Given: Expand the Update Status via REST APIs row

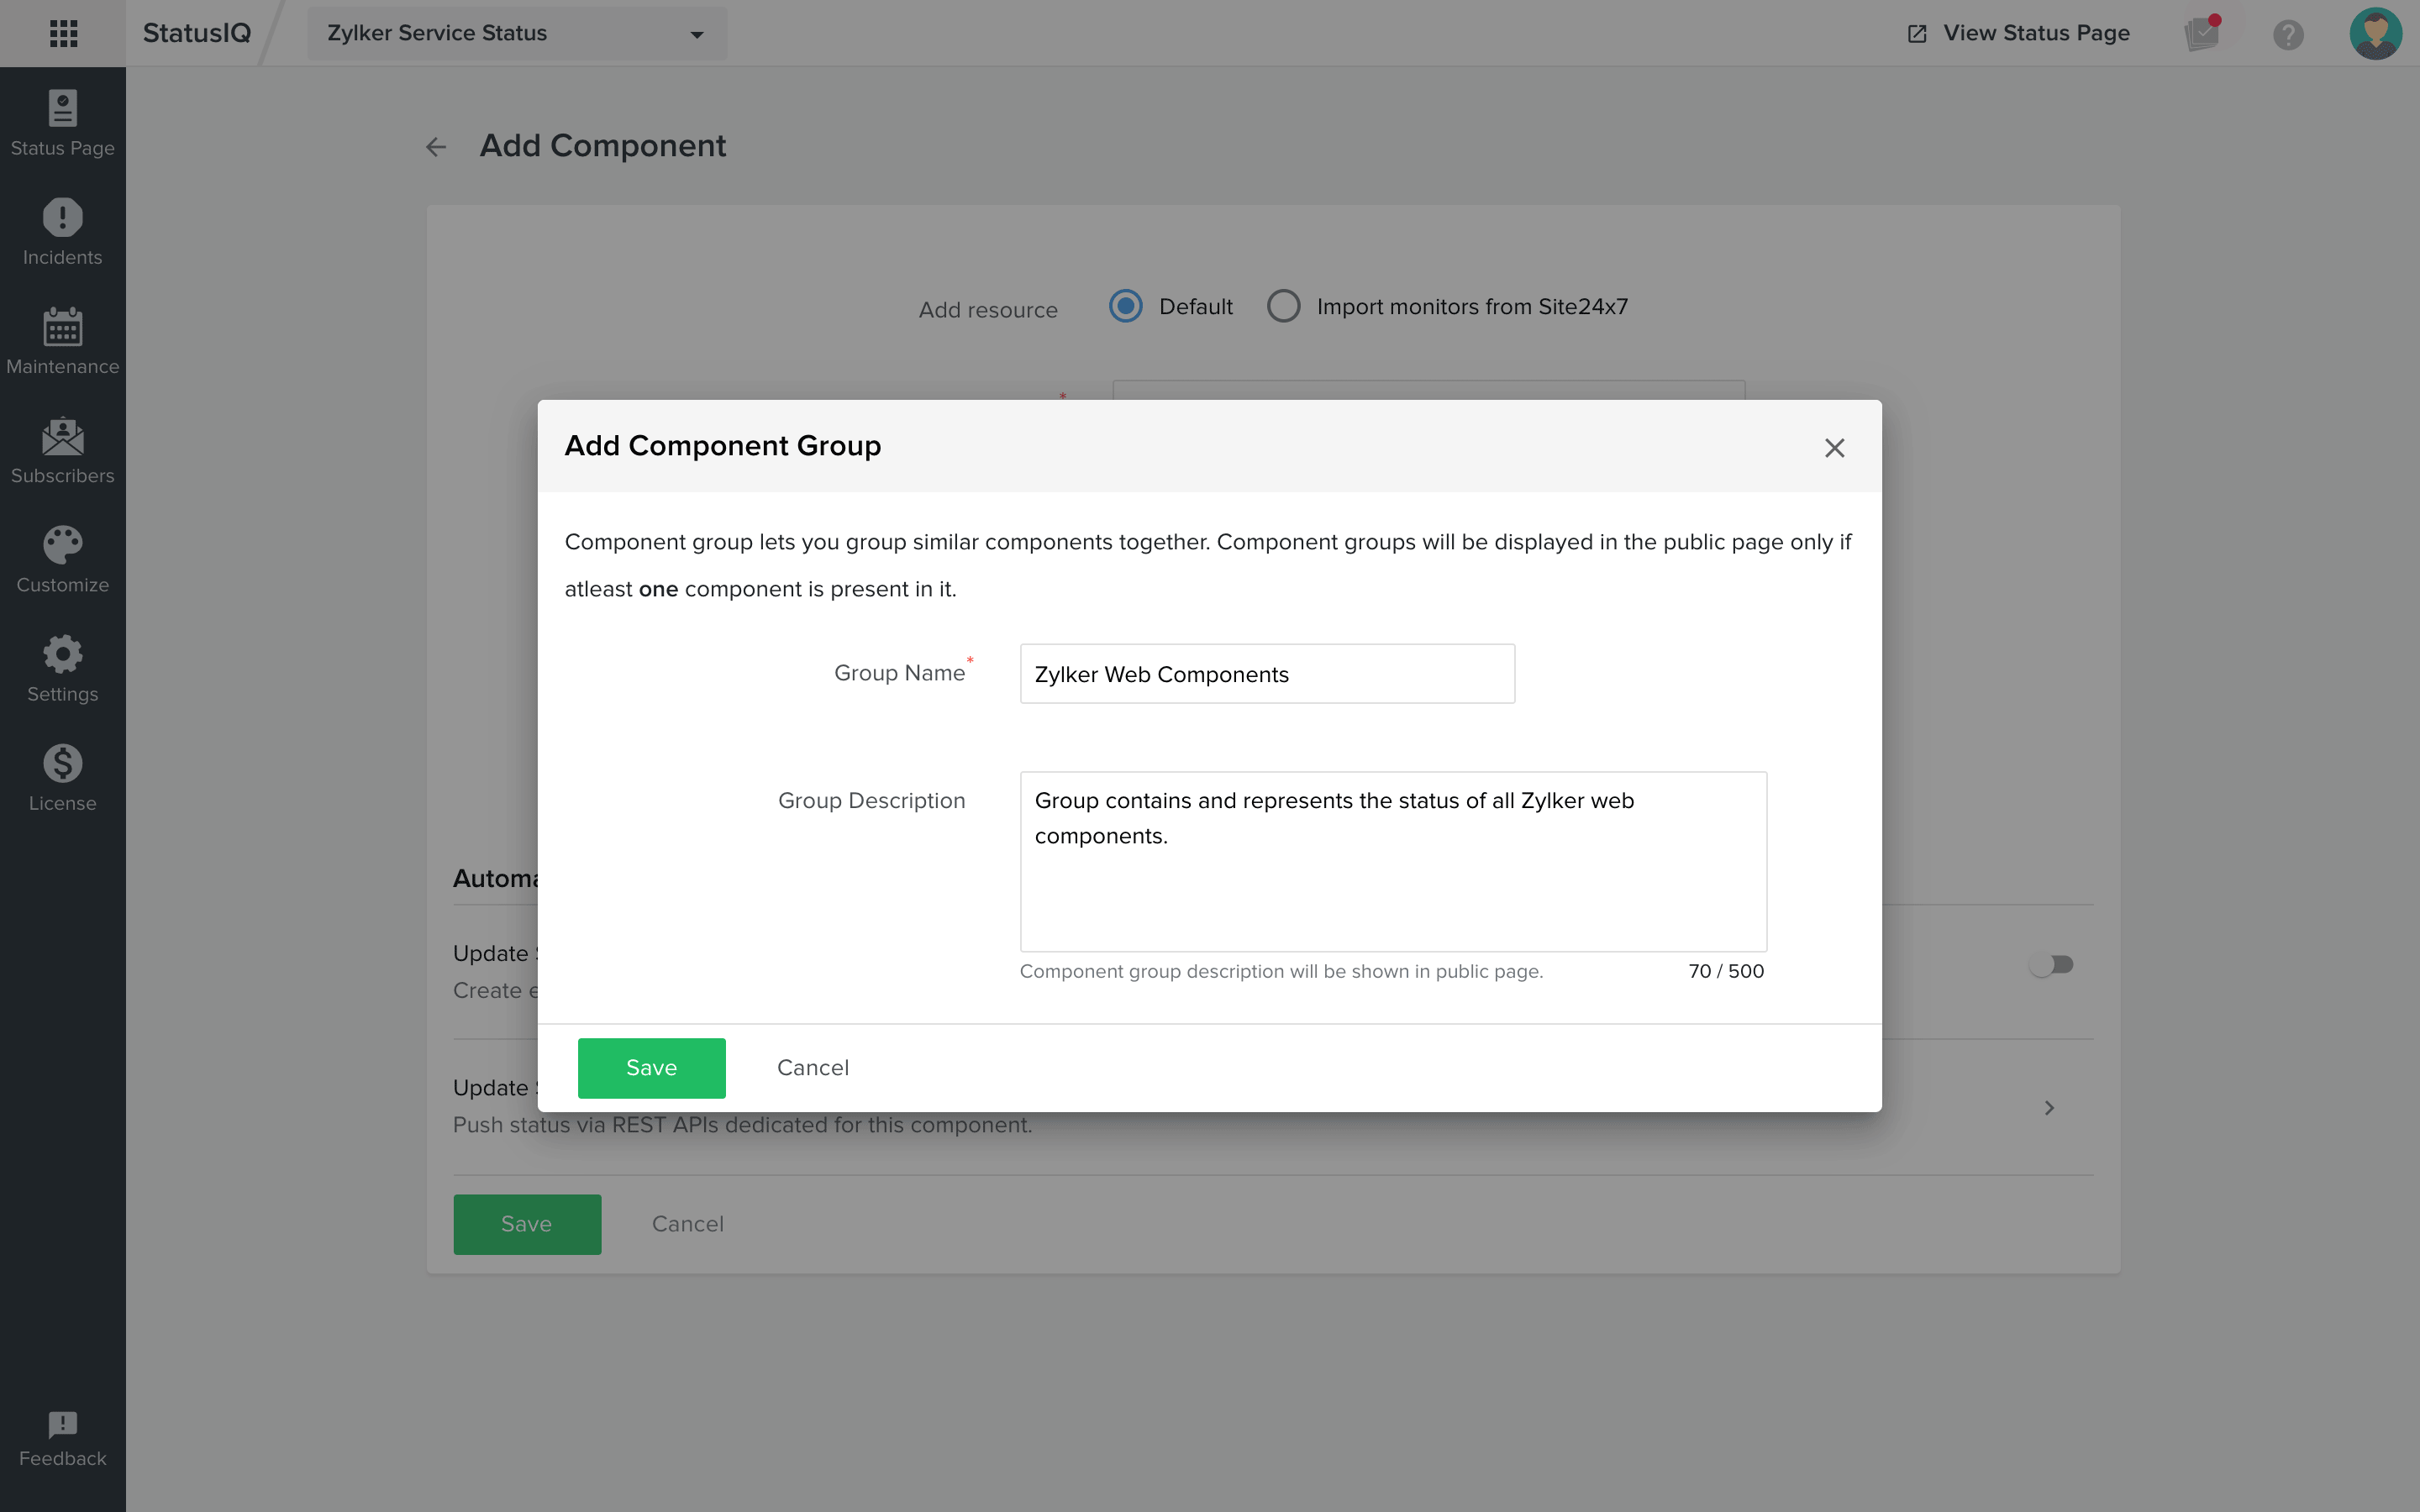Looking at the screenshot, I should click(2048, 1108).
